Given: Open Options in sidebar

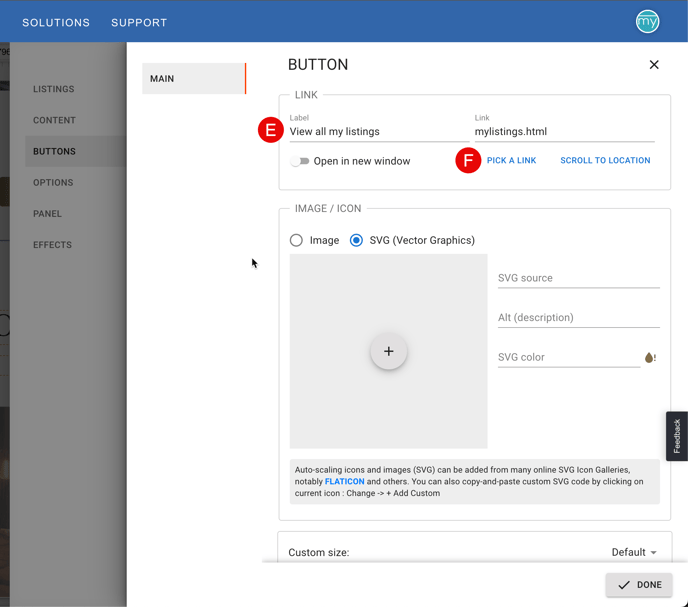Looking at the screenshot, I should coord(53,183).
